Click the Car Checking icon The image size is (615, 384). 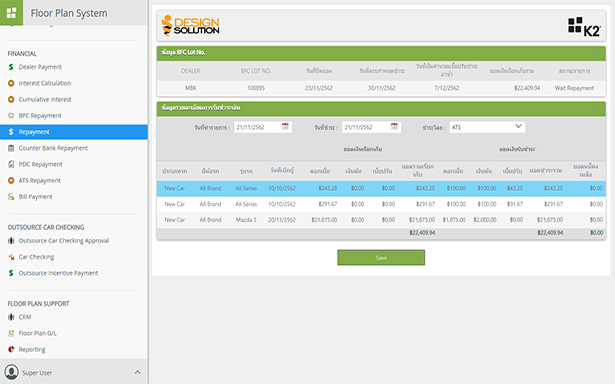pos(11,257)
